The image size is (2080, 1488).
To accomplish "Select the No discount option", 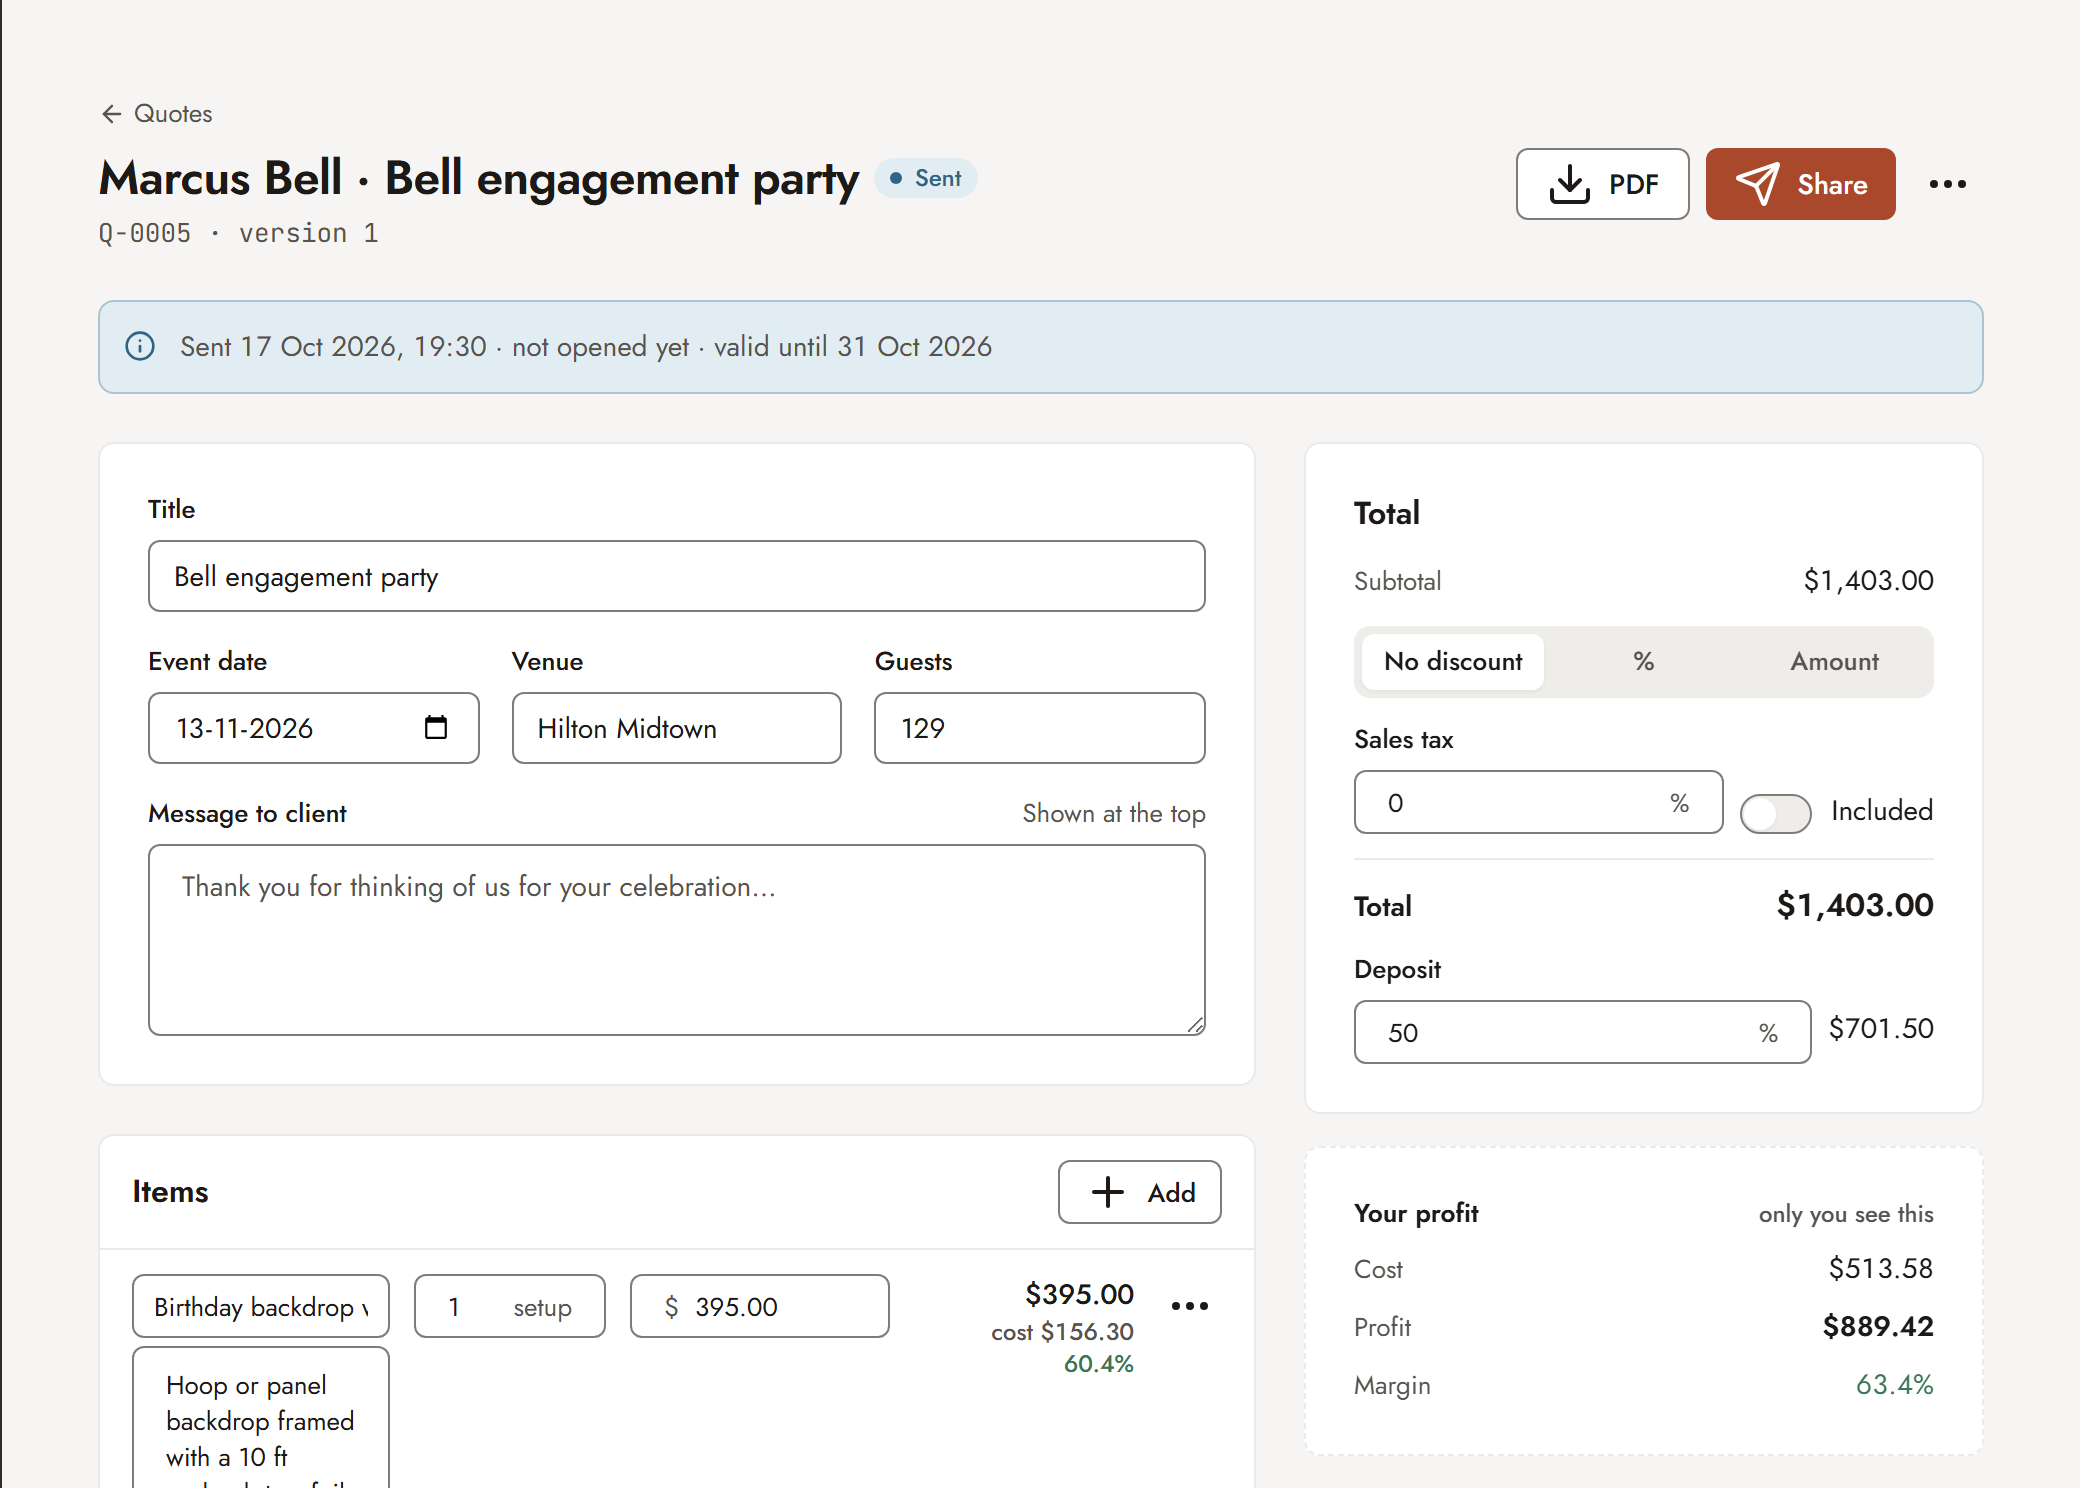I will point(1452,662).
